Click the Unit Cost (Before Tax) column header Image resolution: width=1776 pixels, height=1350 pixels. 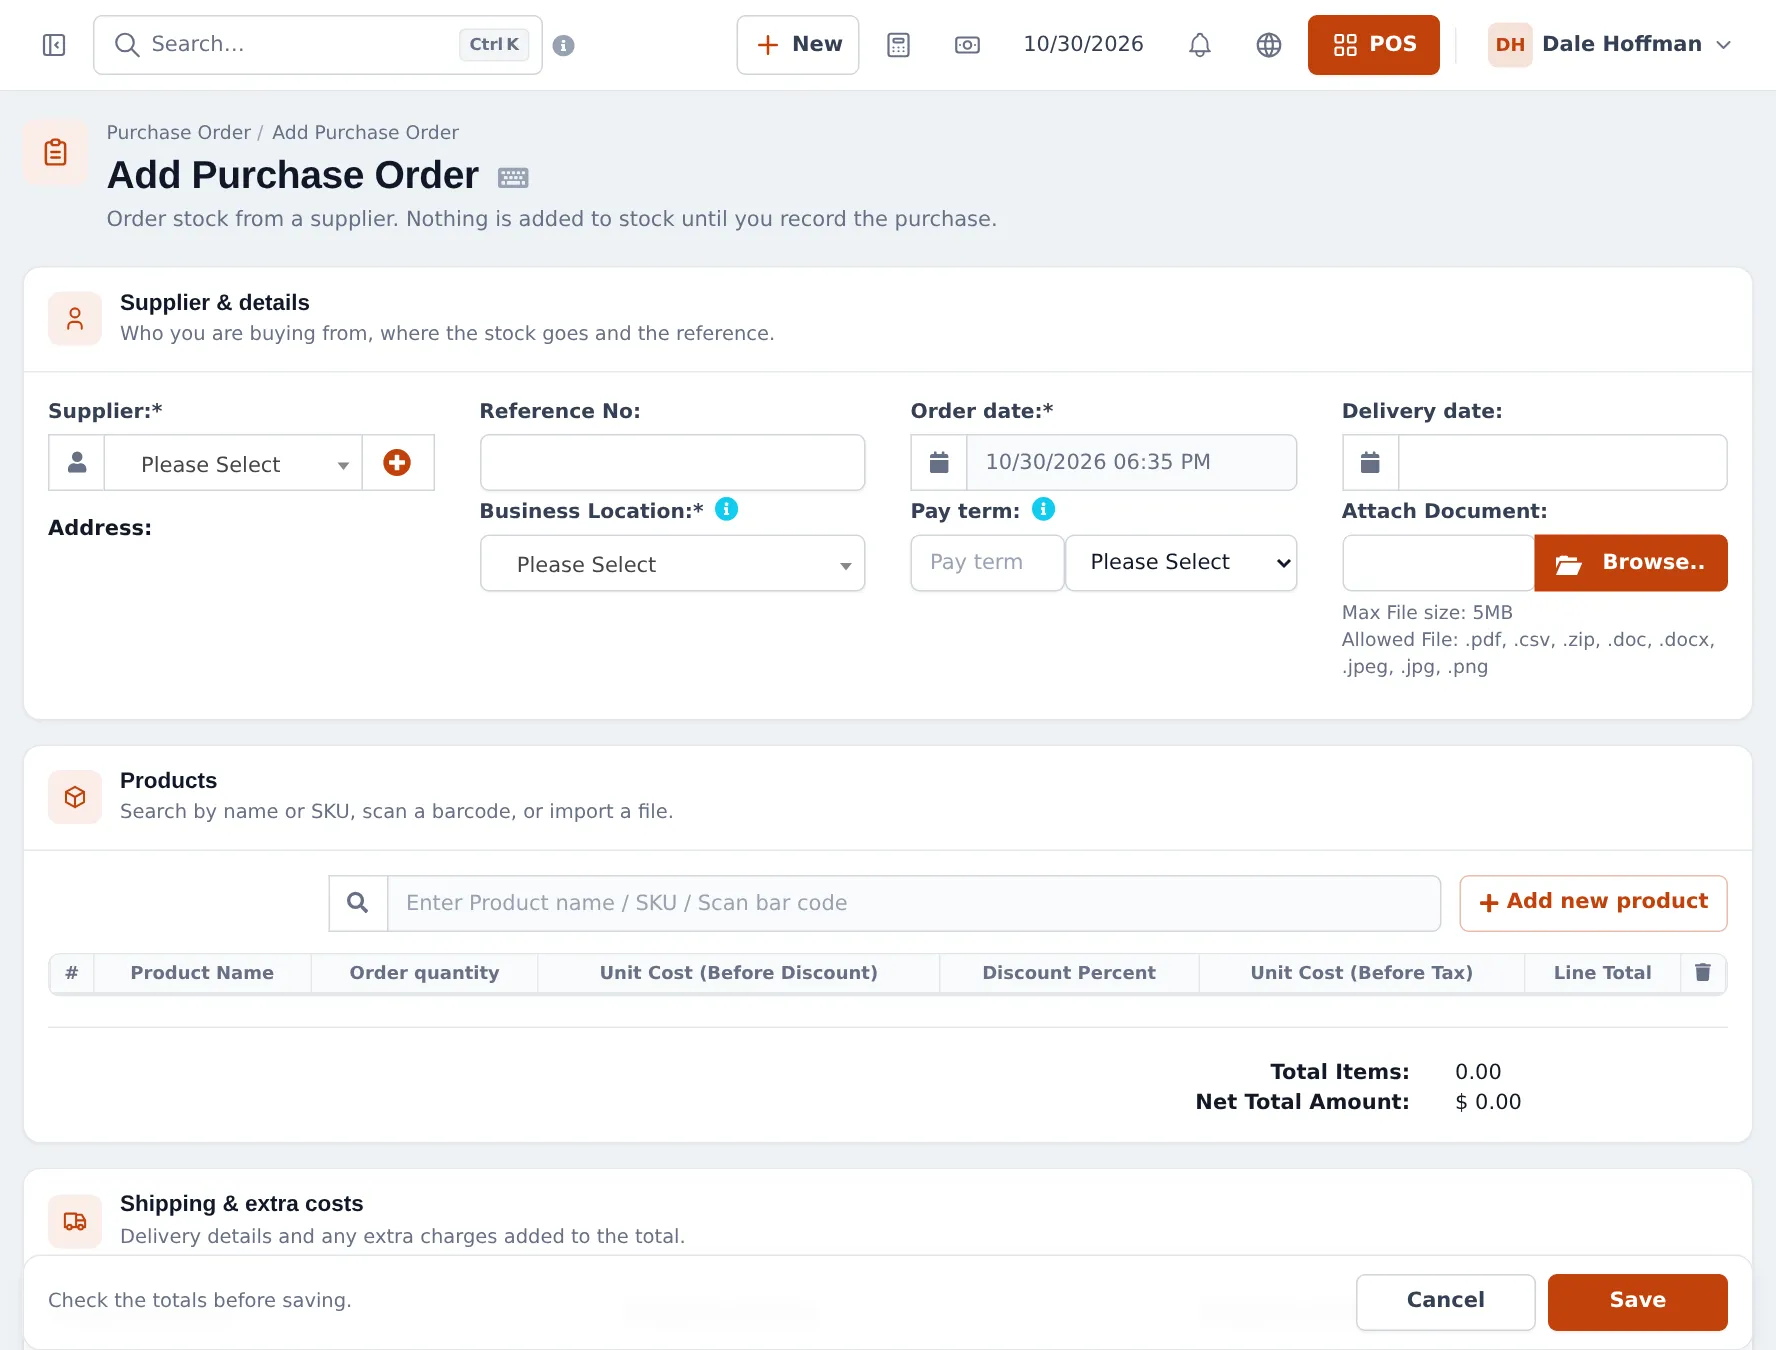(x=1361, y=972)
